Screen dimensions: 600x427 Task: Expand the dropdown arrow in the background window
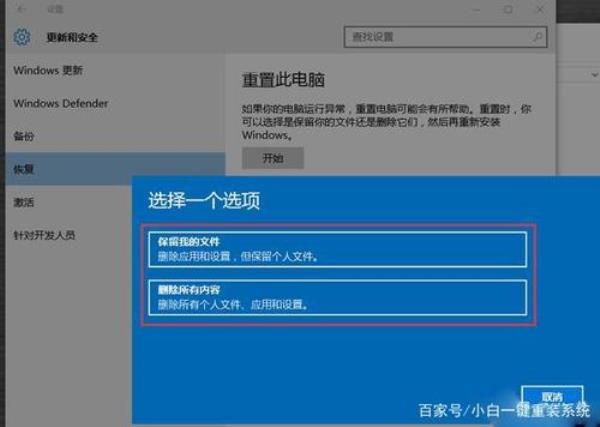595,75
